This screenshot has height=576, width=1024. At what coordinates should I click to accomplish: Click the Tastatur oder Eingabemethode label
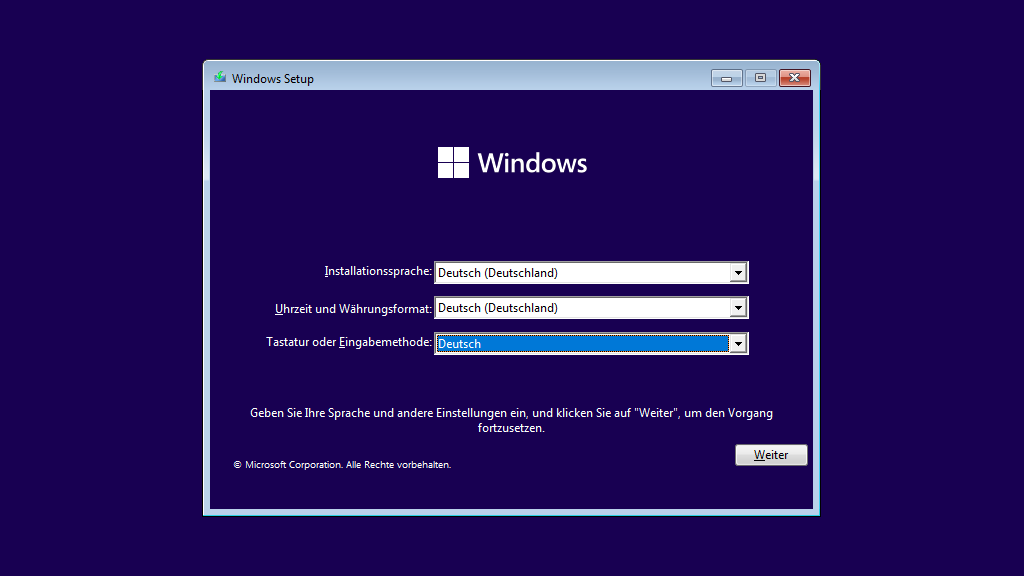click(x=349, y=343)
